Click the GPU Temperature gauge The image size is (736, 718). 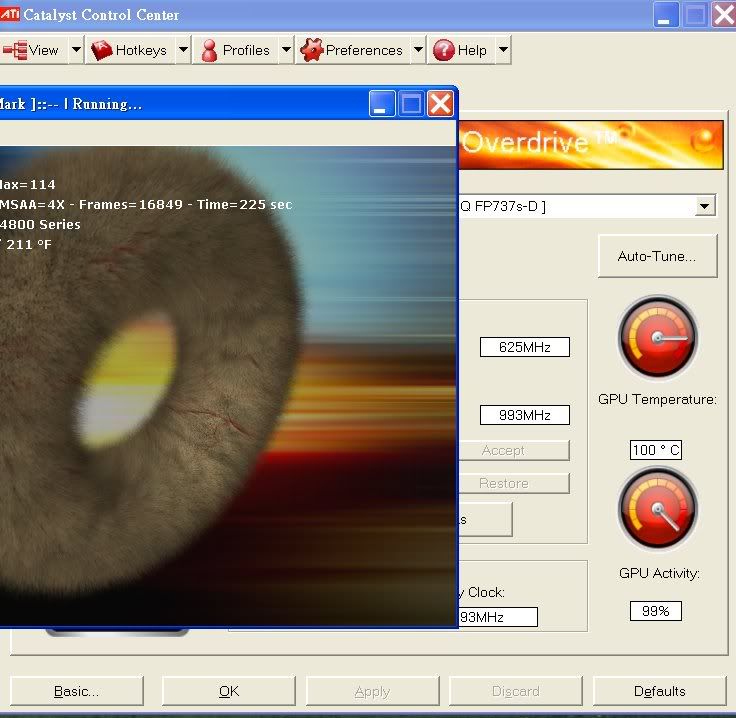coord(657,338)
